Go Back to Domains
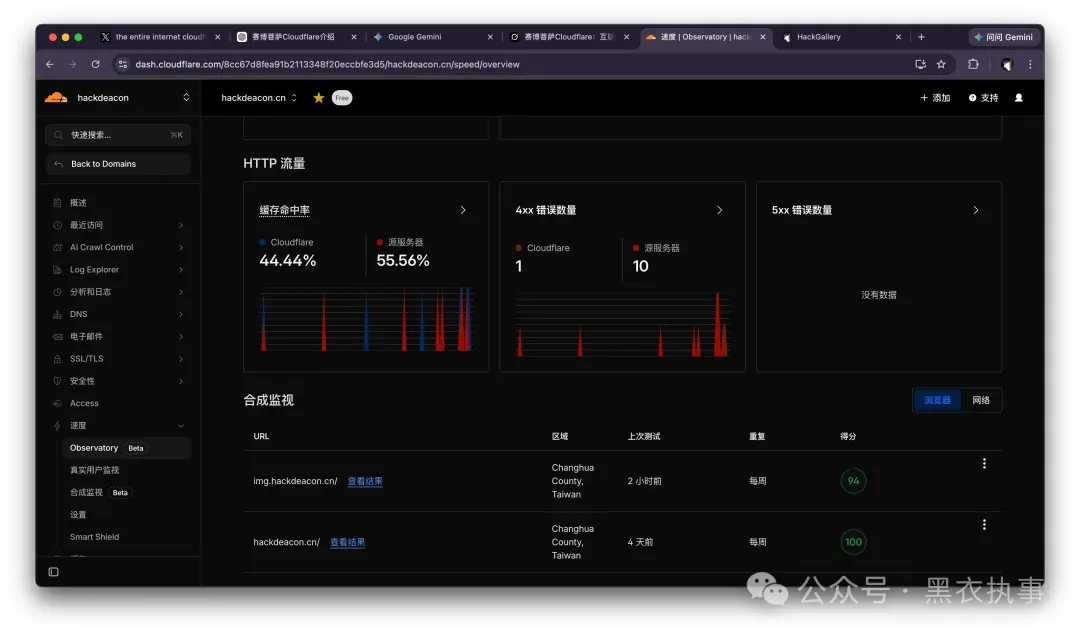 (118, 164)
